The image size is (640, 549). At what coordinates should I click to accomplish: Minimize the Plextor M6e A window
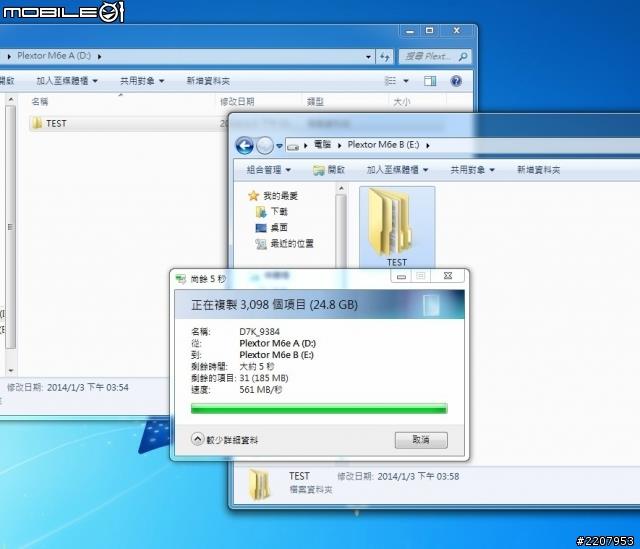pos(410,31)
